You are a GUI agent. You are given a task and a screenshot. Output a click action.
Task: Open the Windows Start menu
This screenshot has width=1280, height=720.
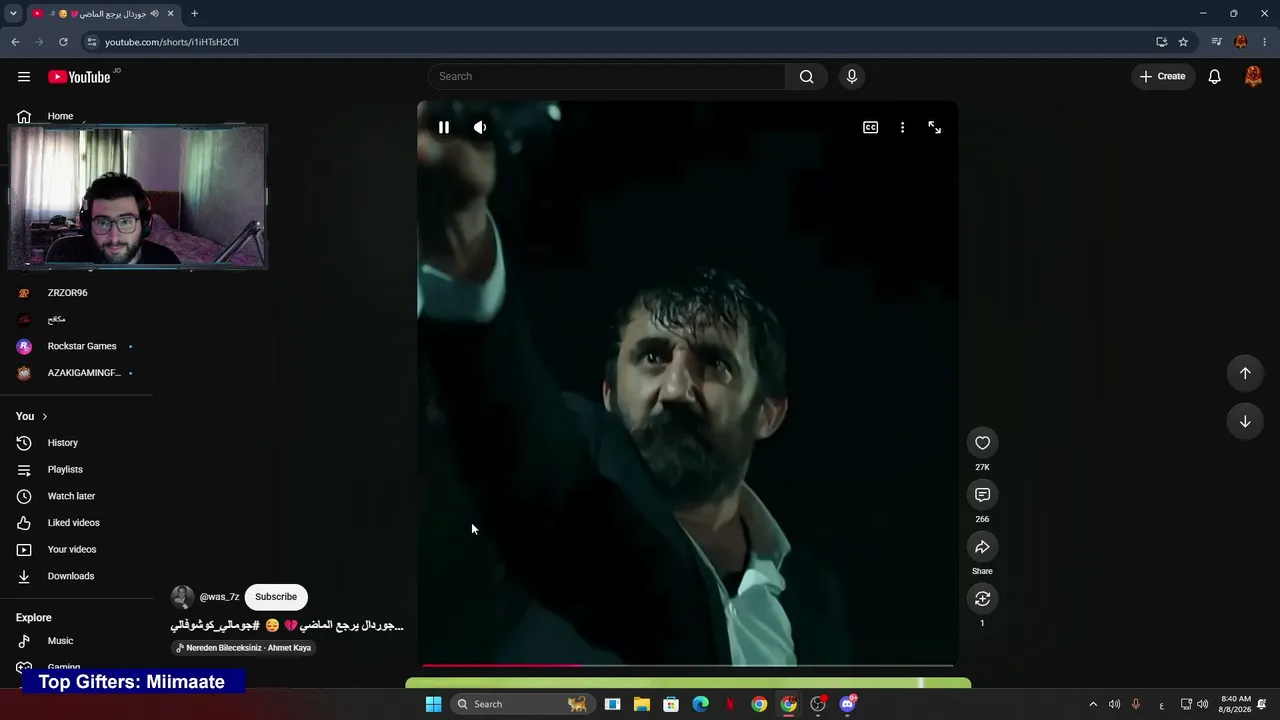click(433, 704)
